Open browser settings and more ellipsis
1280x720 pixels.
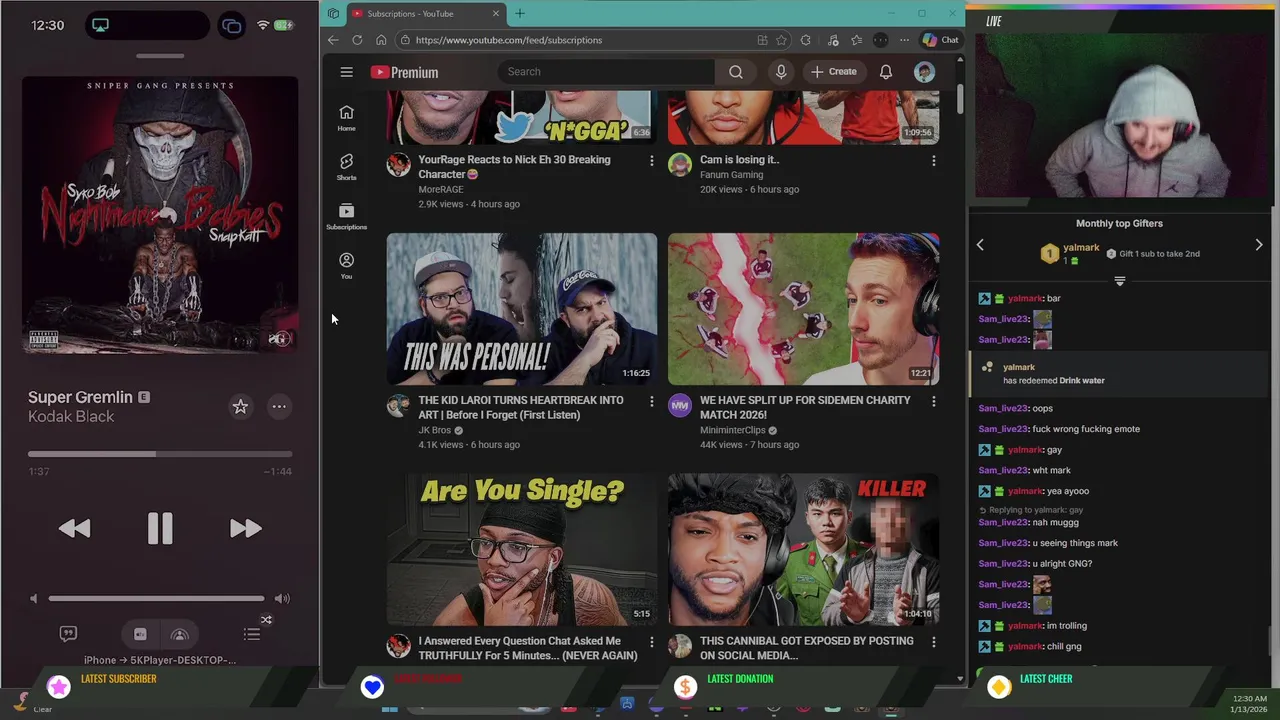(904, 40)
